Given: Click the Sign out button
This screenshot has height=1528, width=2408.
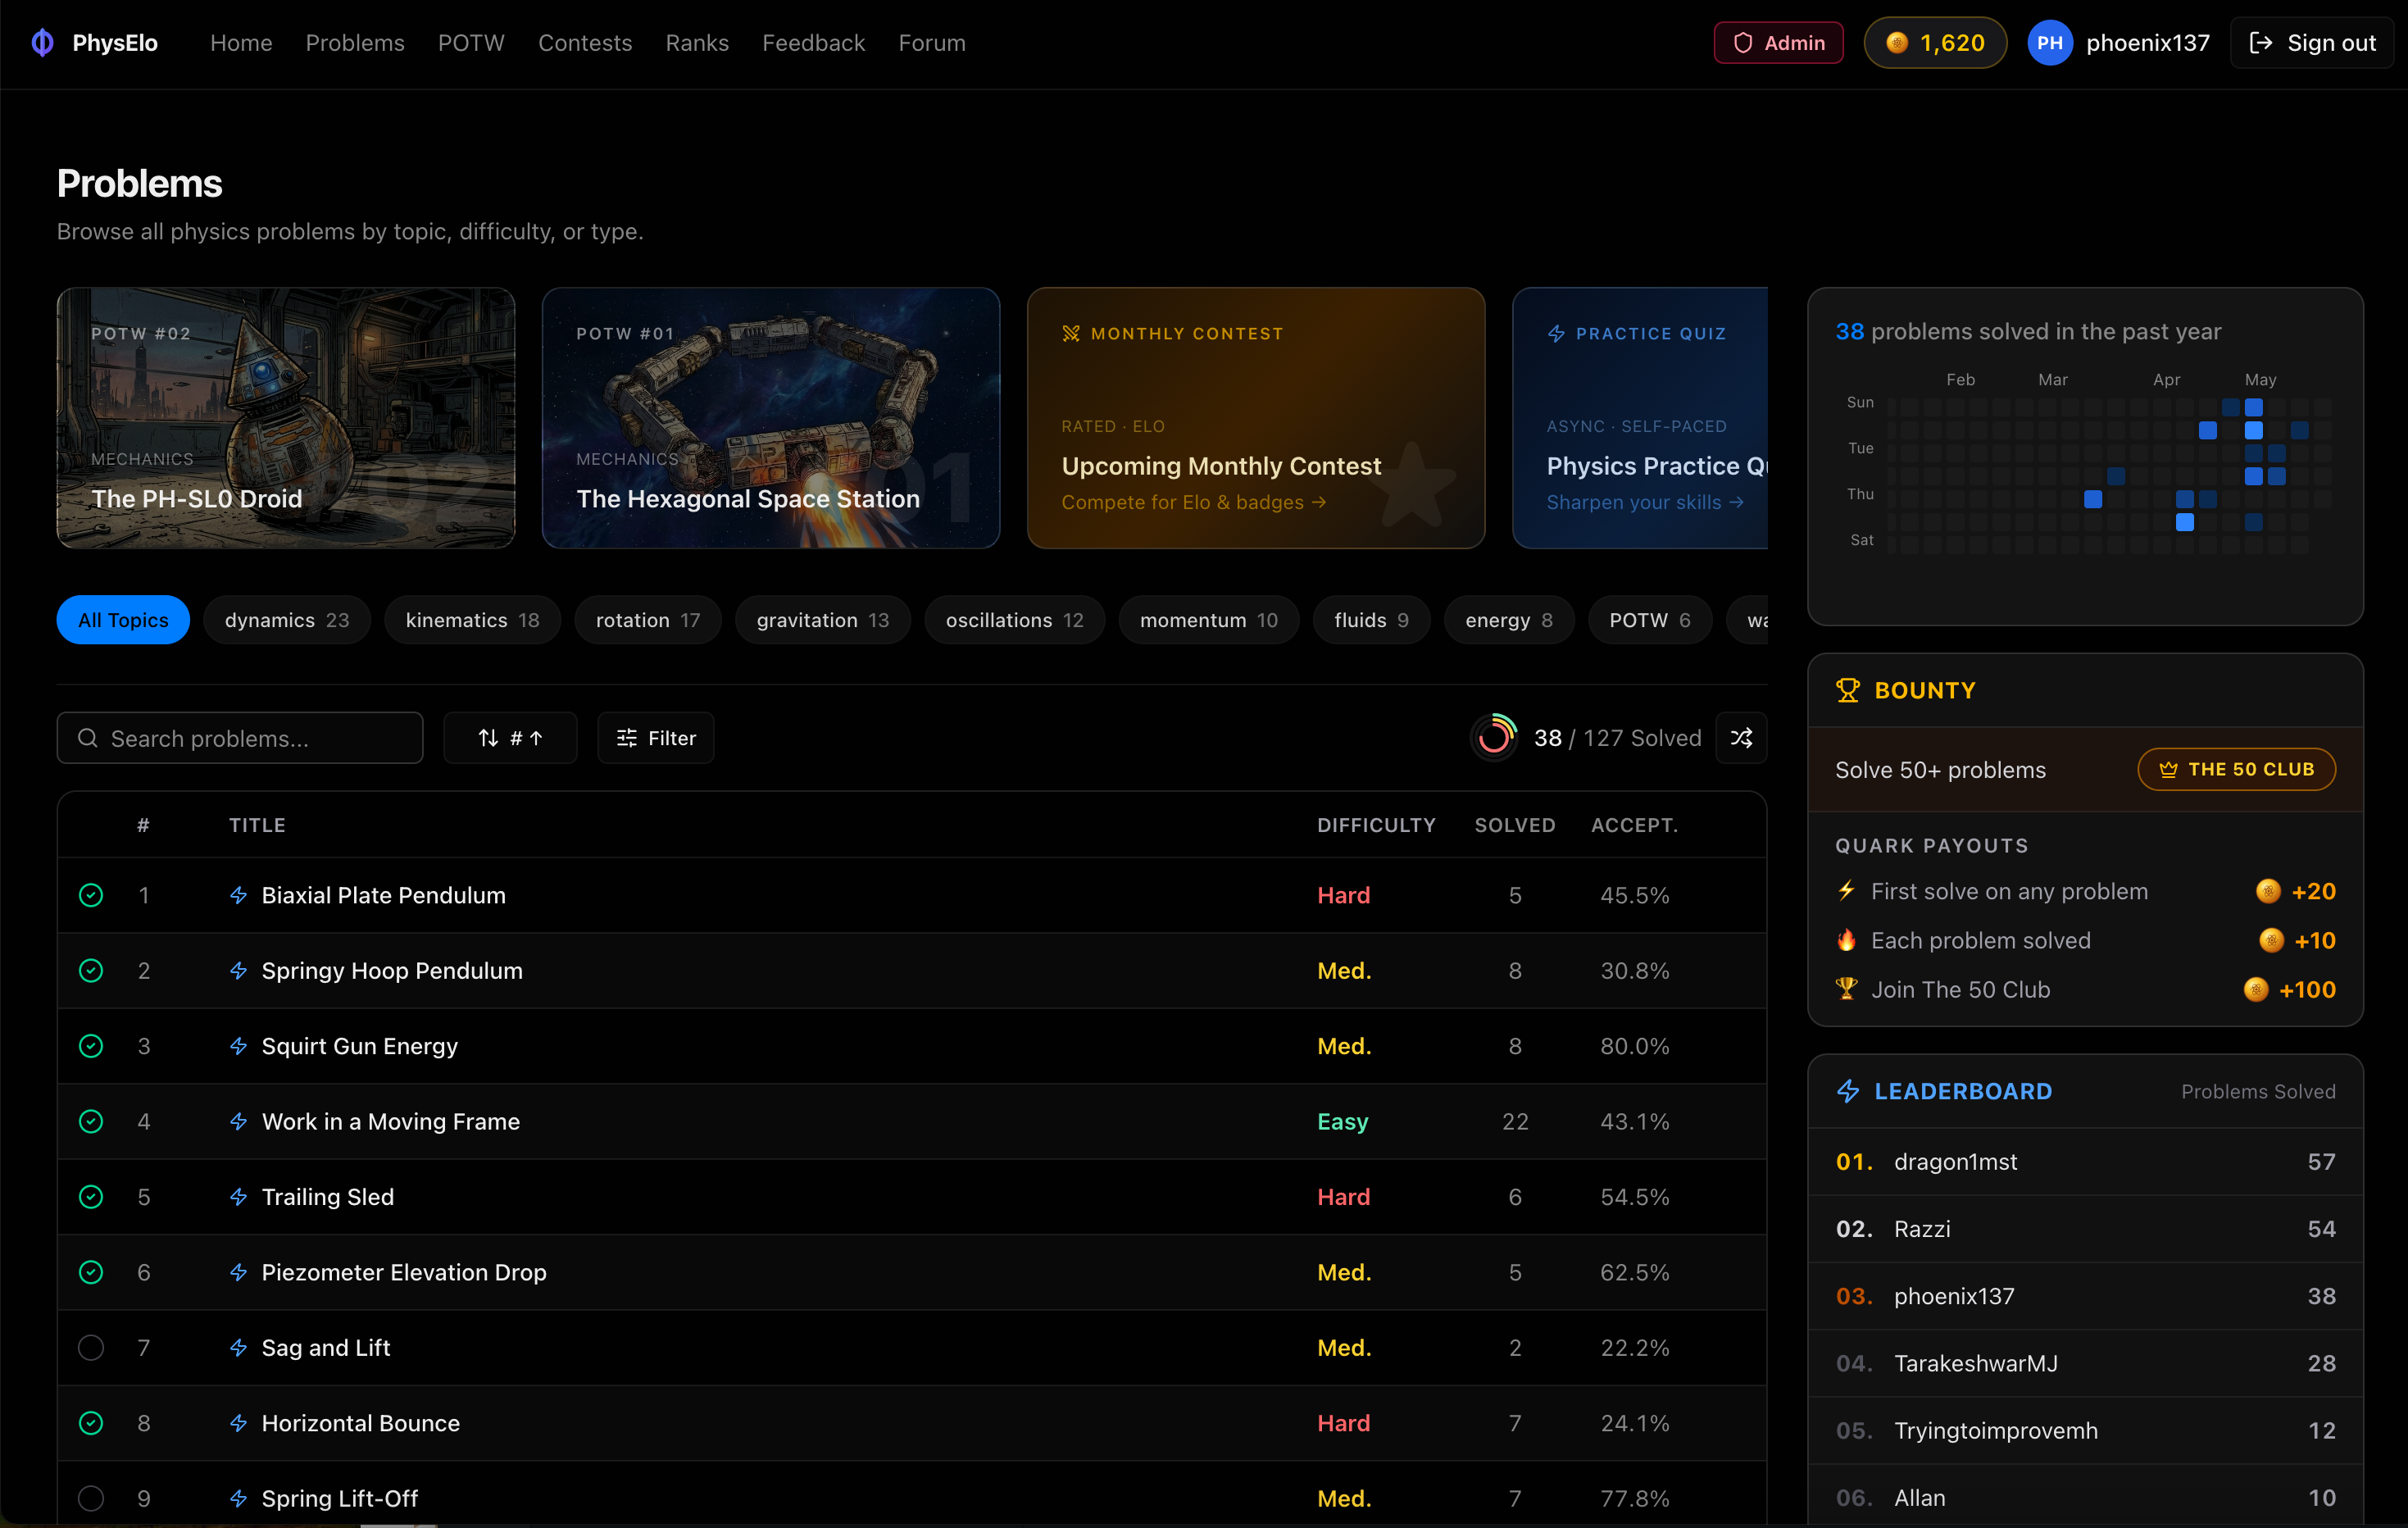Looking at the screenshot, I should [x=2312, y=43].
